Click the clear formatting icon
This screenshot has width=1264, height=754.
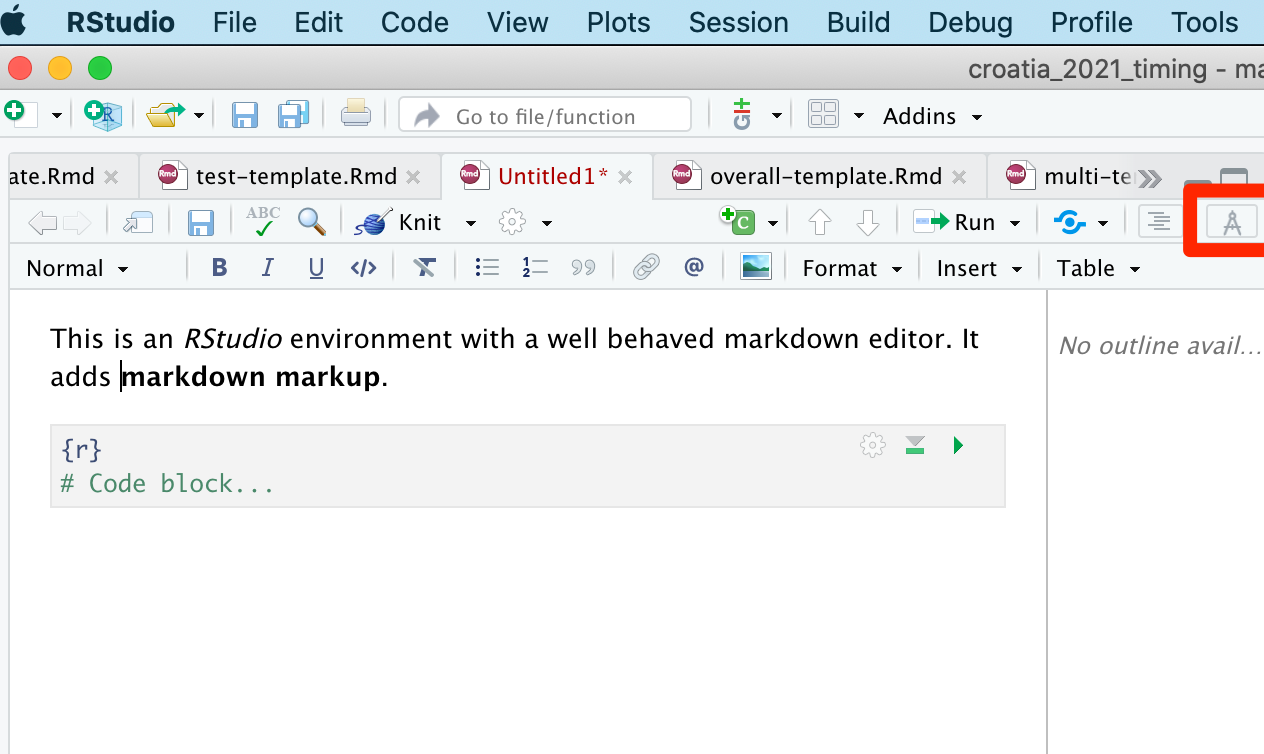[425, 267]
